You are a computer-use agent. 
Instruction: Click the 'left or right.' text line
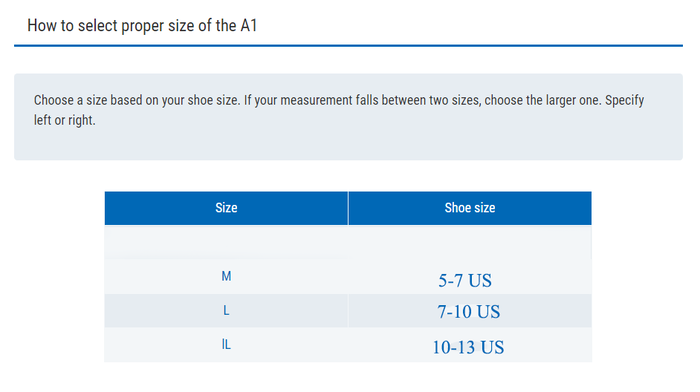pos(65,120)
